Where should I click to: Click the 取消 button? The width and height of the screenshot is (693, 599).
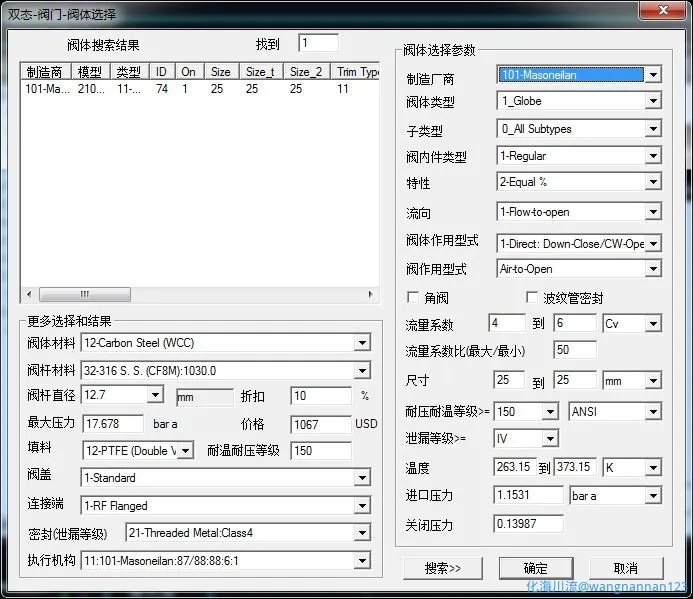626,568
